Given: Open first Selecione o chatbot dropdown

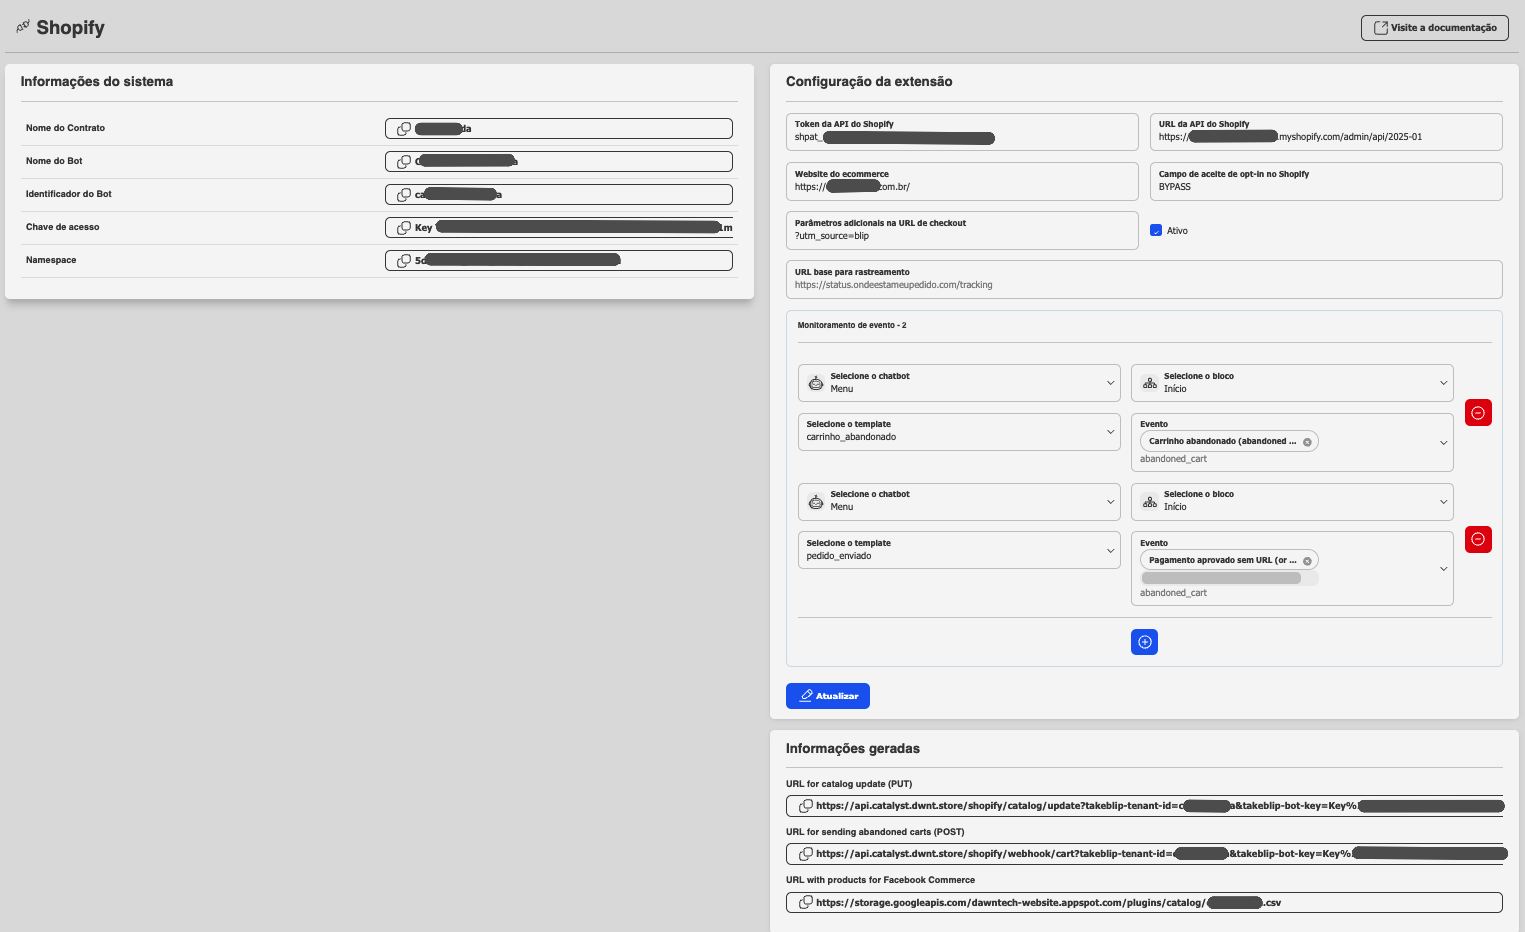Looking at the screenshot, I should (959, 383).
